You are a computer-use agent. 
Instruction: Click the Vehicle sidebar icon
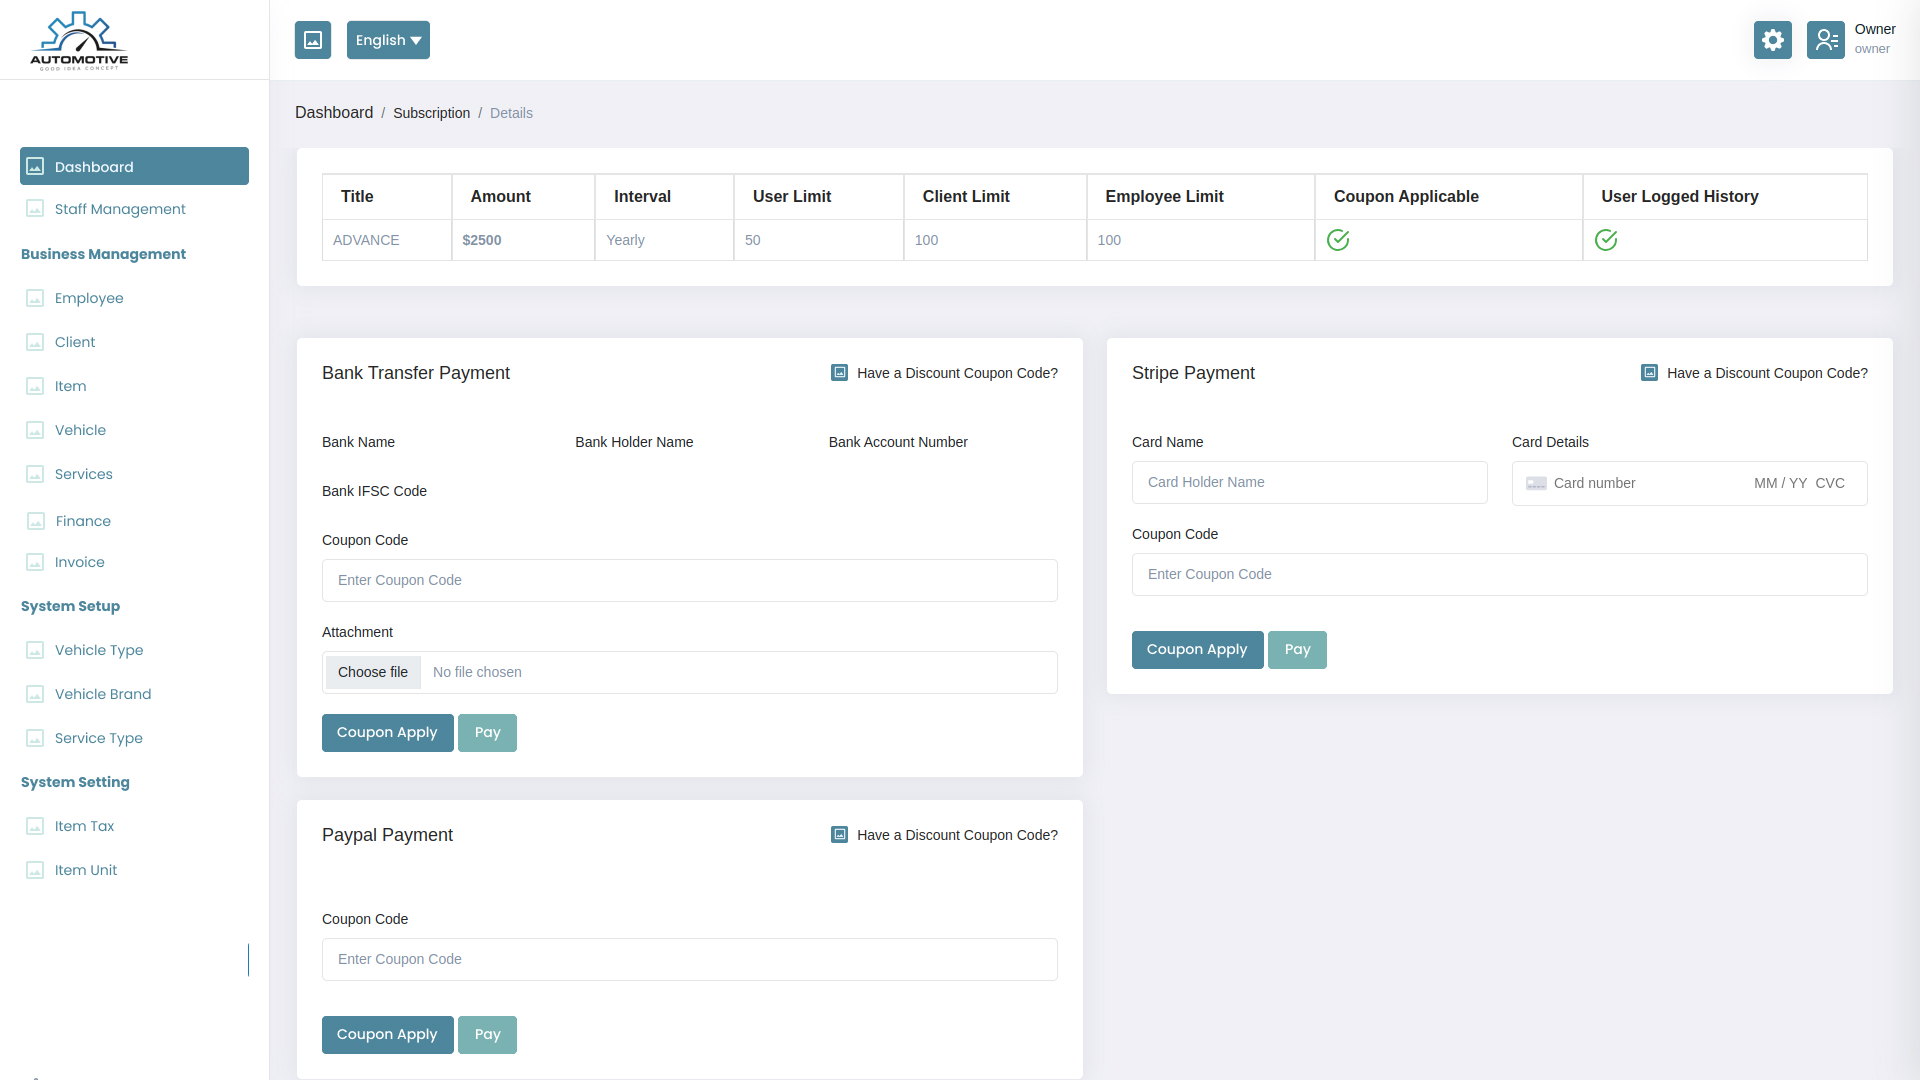(35, 430)
